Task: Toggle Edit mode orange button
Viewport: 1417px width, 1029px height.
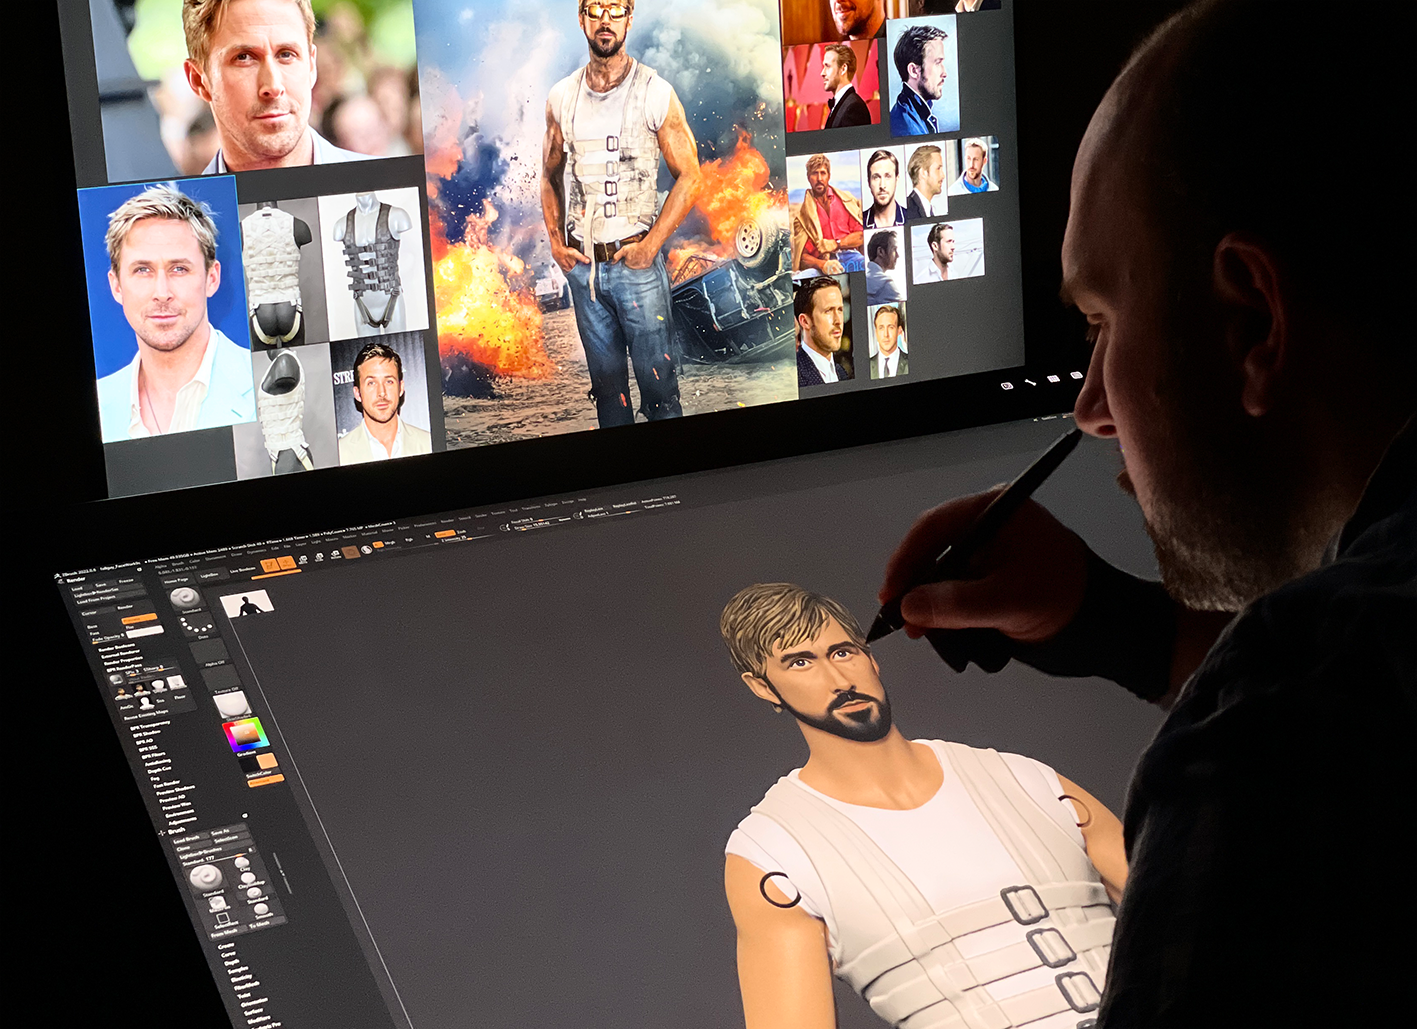Action: (x=270, y=565)
